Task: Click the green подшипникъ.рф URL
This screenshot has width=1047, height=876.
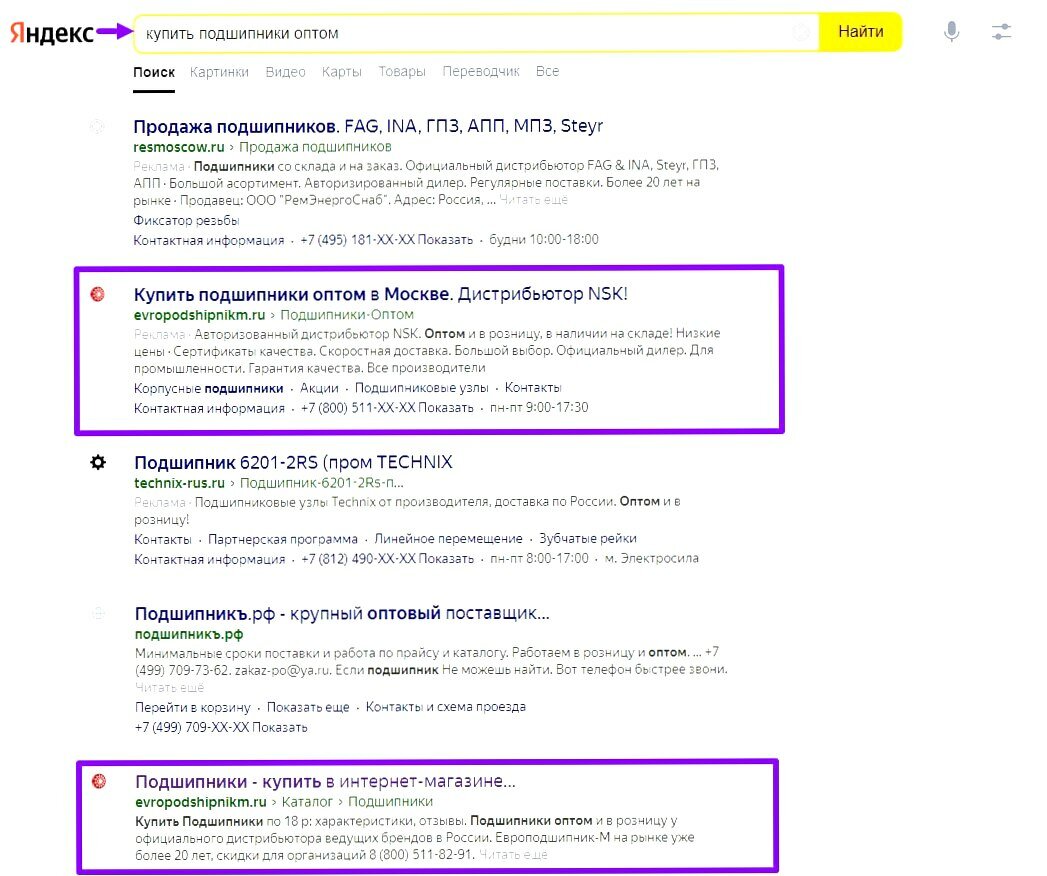Action: (x=189, y=634)
